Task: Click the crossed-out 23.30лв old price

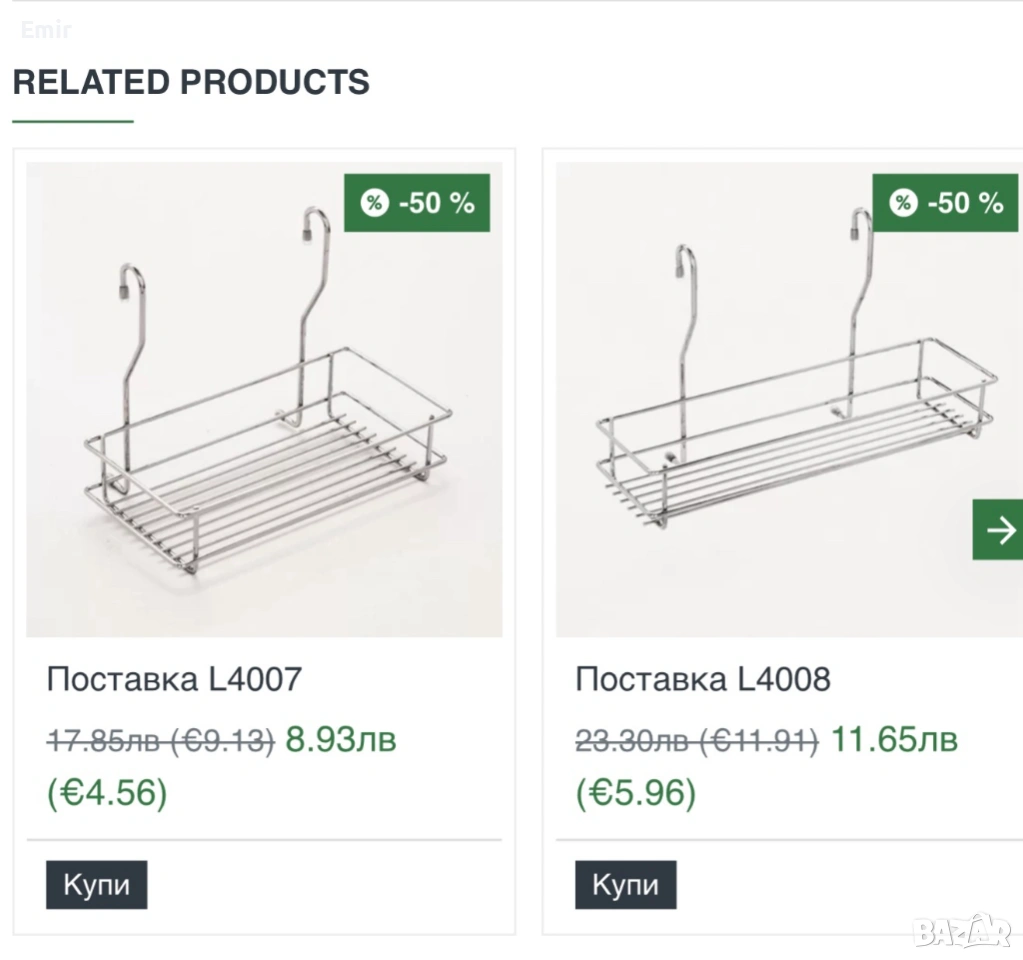Action: 696,741
